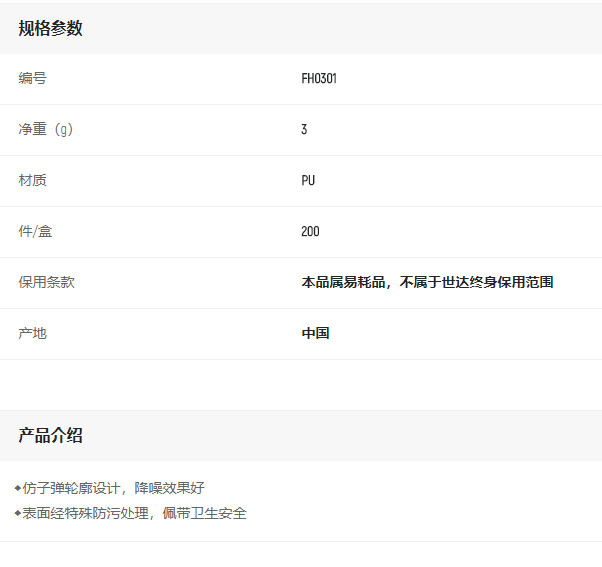This screenshot has height=567, width=602.
Task: Select the 保用条款 row label
Action: (46, 282)
